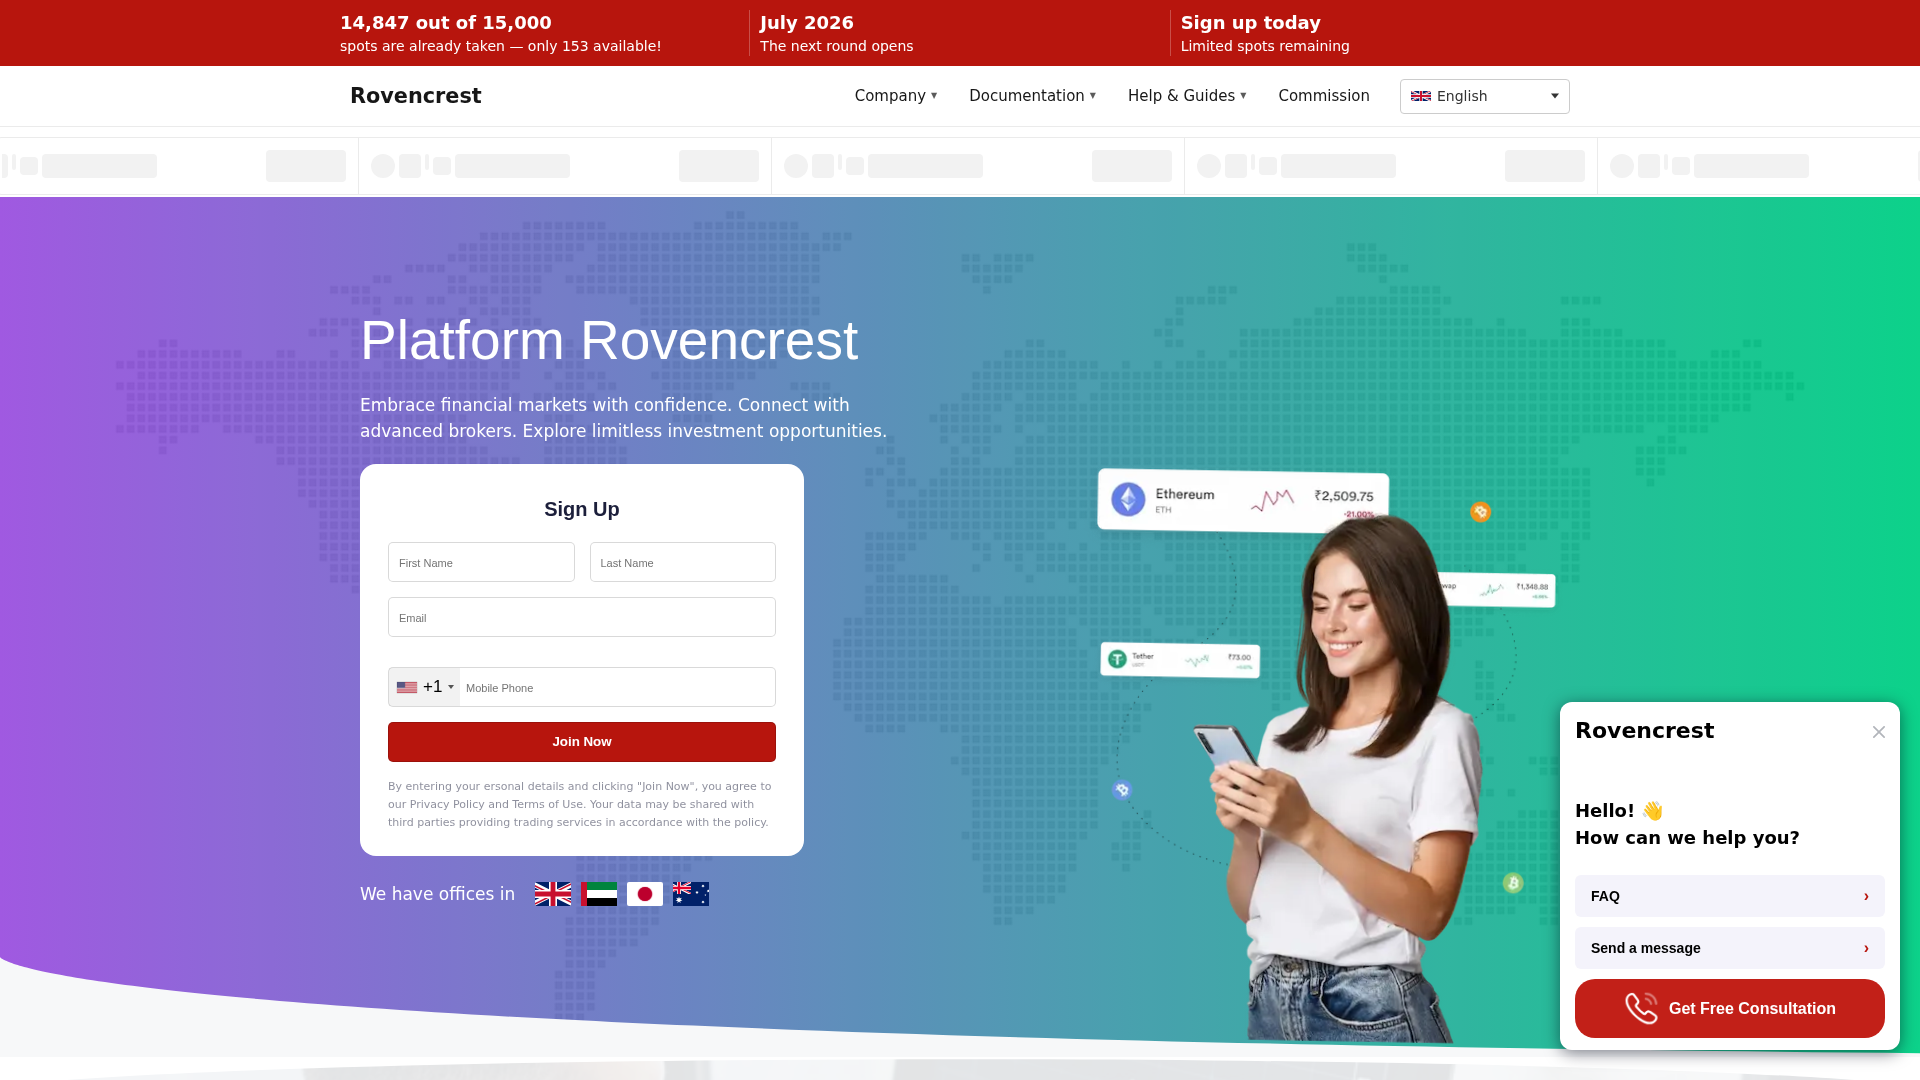Choose Send a message option
The height and width of the screenshot is (1080, 1920).
point(1730,948)
